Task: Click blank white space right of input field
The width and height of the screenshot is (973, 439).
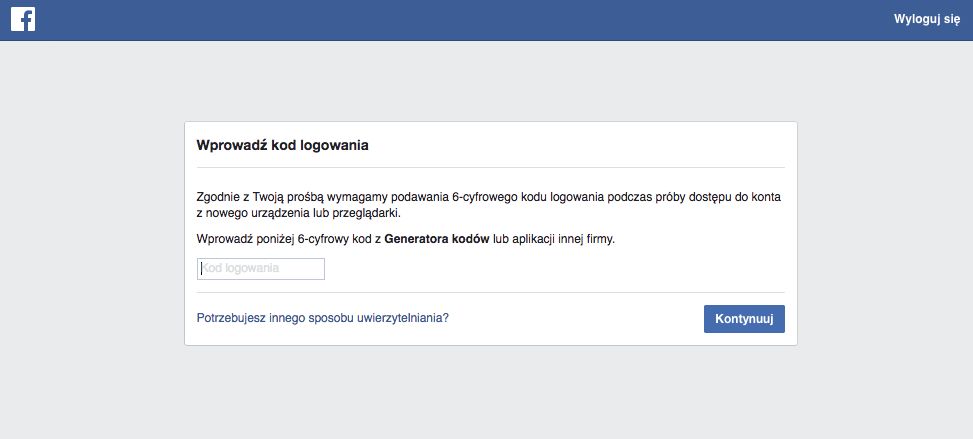Action: tap(550, 269)
